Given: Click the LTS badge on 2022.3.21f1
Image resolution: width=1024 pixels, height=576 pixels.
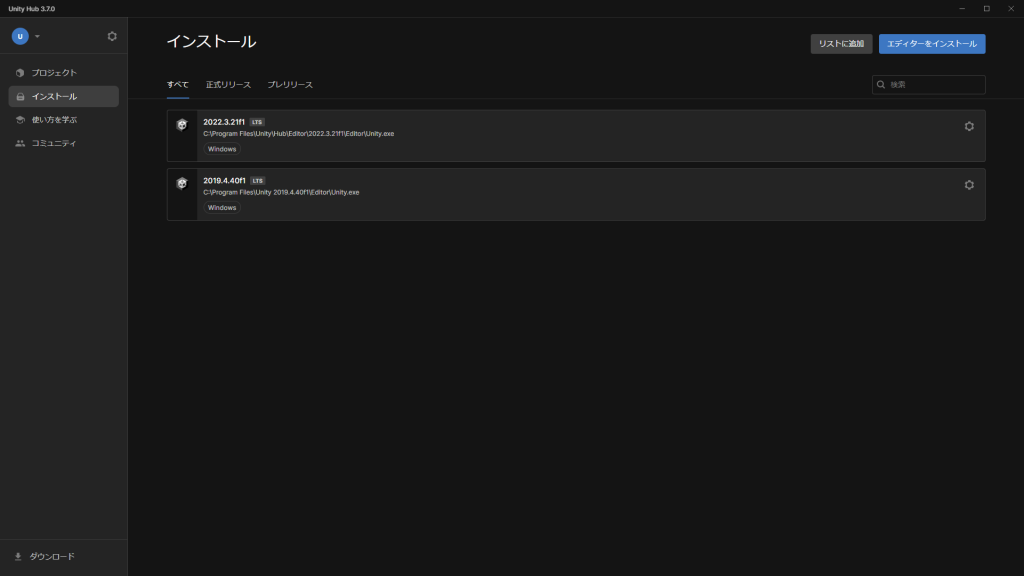Looking at the screenshot, I should tap(257, 122).
